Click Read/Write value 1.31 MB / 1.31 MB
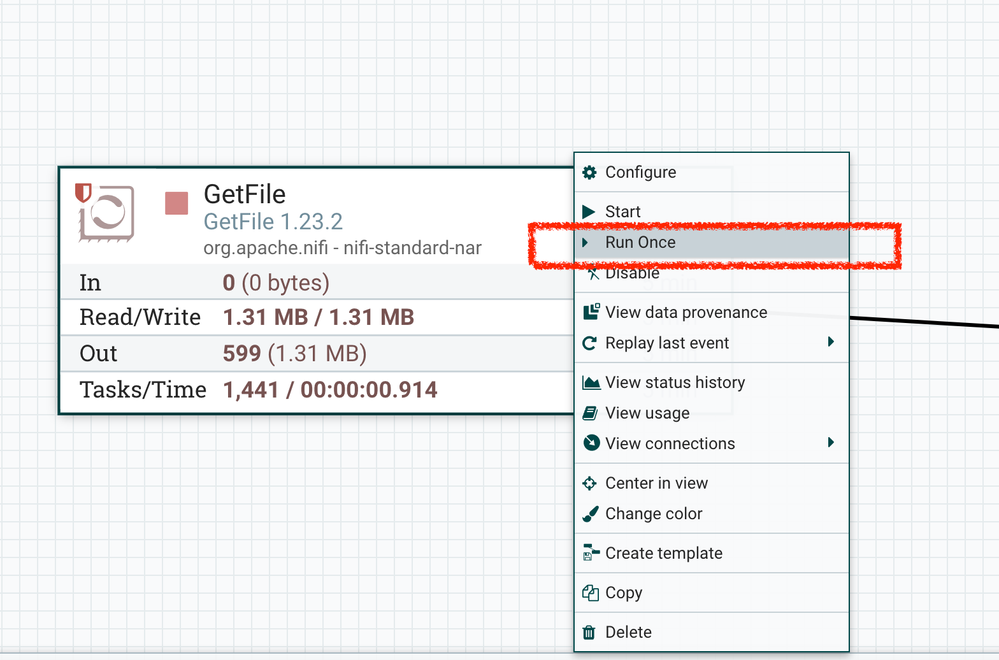The width and height of the screenshot is (999, 660). [x=319, y=317]
